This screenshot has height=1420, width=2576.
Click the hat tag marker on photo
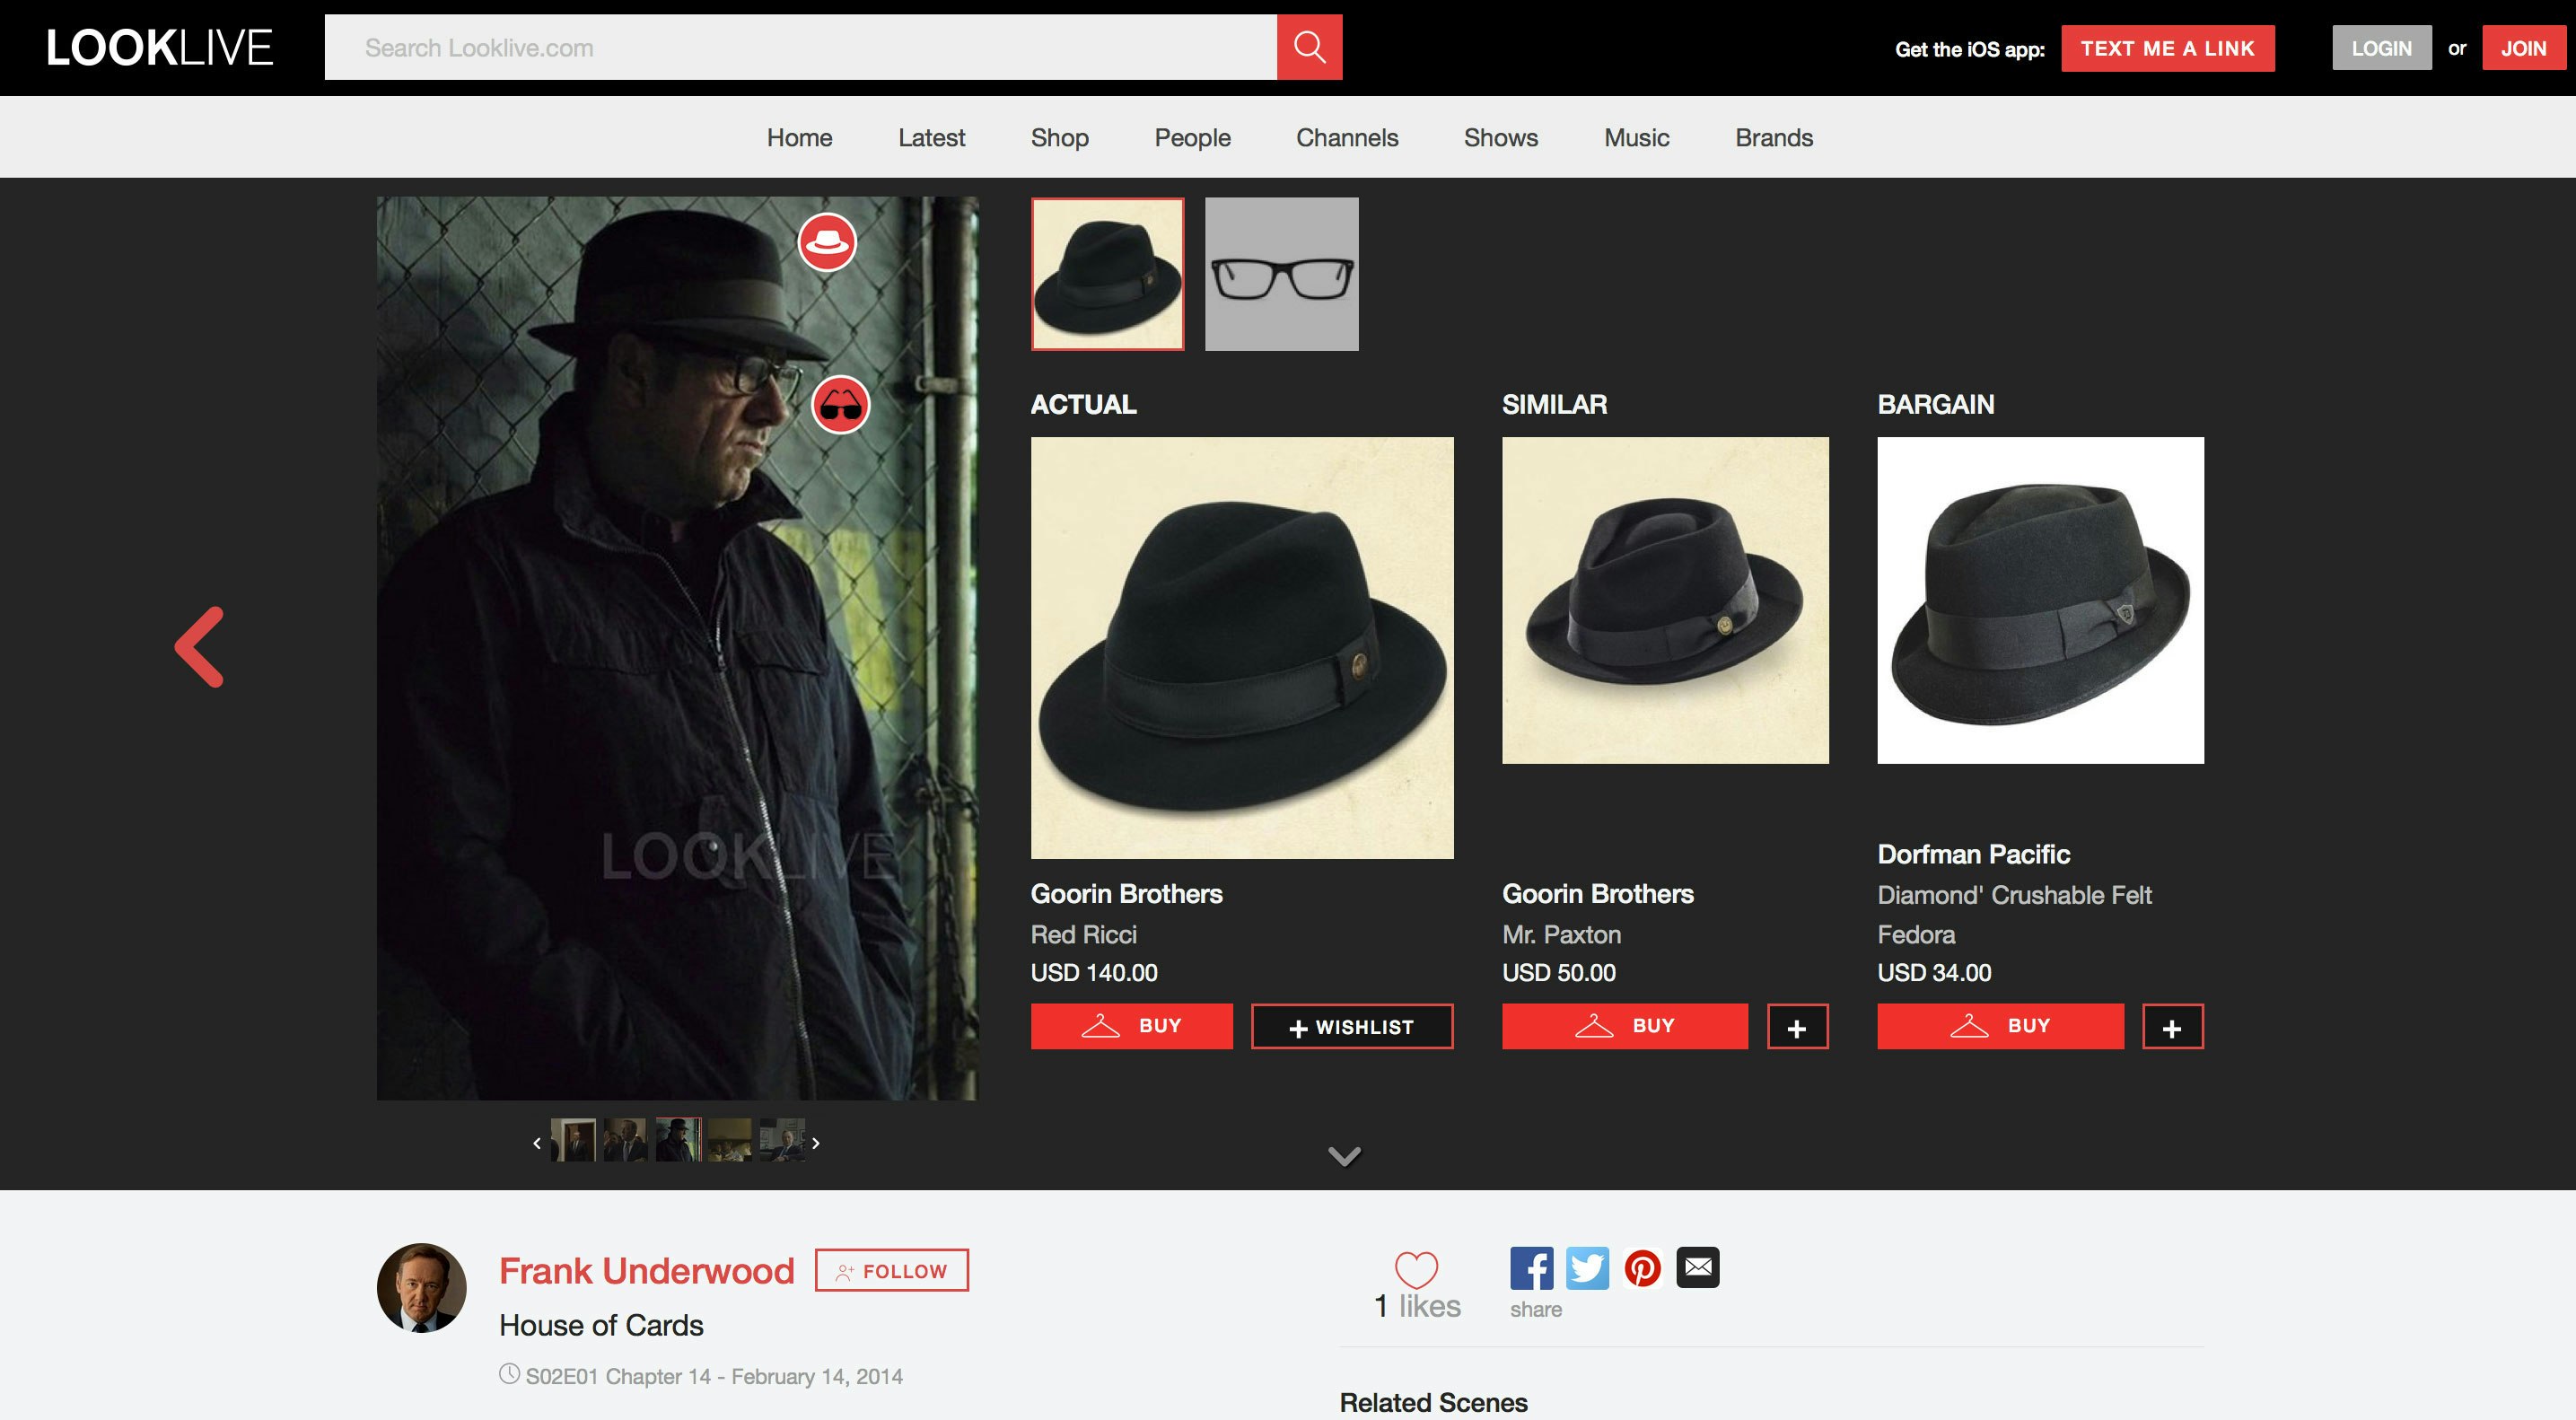click(826, 242)
